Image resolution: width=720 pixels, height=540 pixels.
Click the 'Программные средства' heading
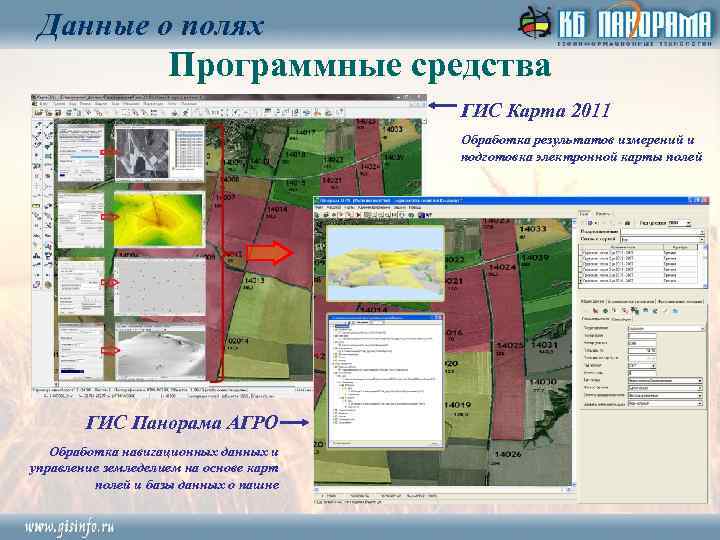360,67
